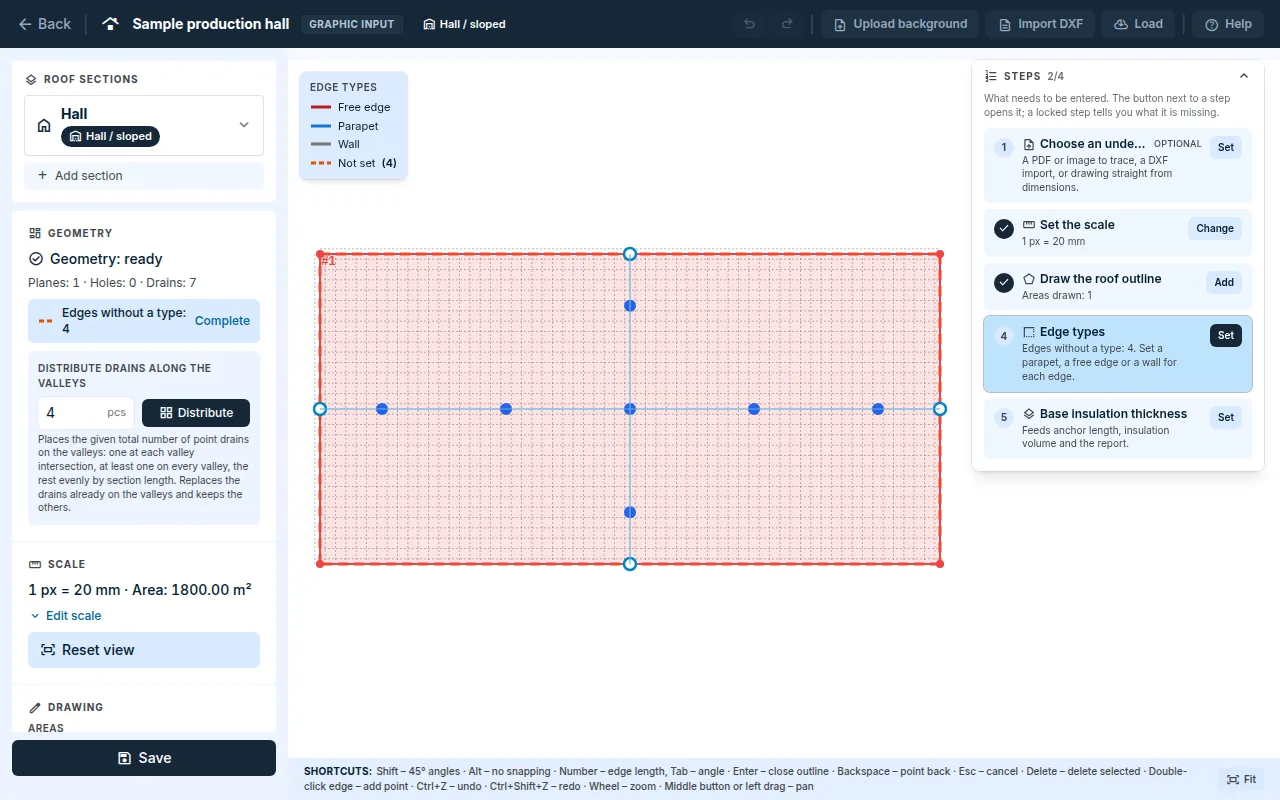Select the central drain point at valley intersection

(x=630, y=409)
